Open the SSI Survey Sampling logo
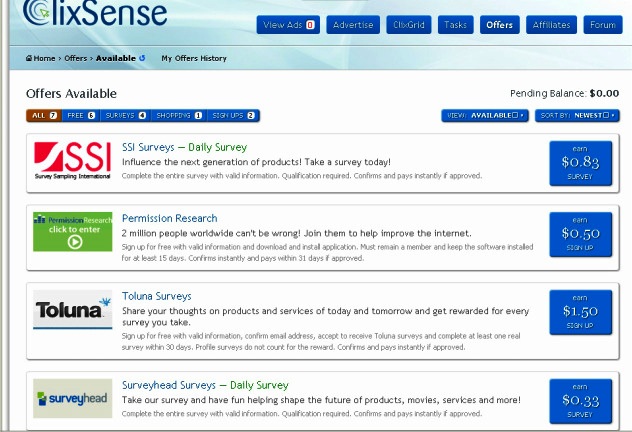The height and width of the screenshot is (432, 632). (72, 162)
